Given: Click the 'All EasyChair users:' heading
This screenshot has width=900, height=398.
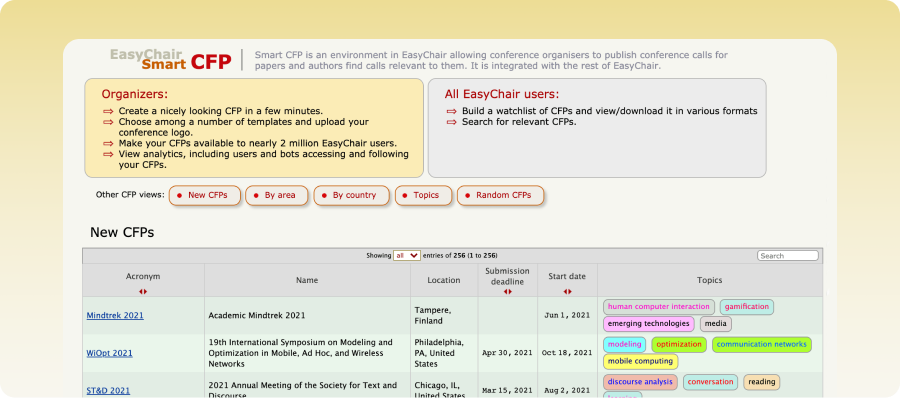Looking at the screenshot, I should tap(502, 94).
